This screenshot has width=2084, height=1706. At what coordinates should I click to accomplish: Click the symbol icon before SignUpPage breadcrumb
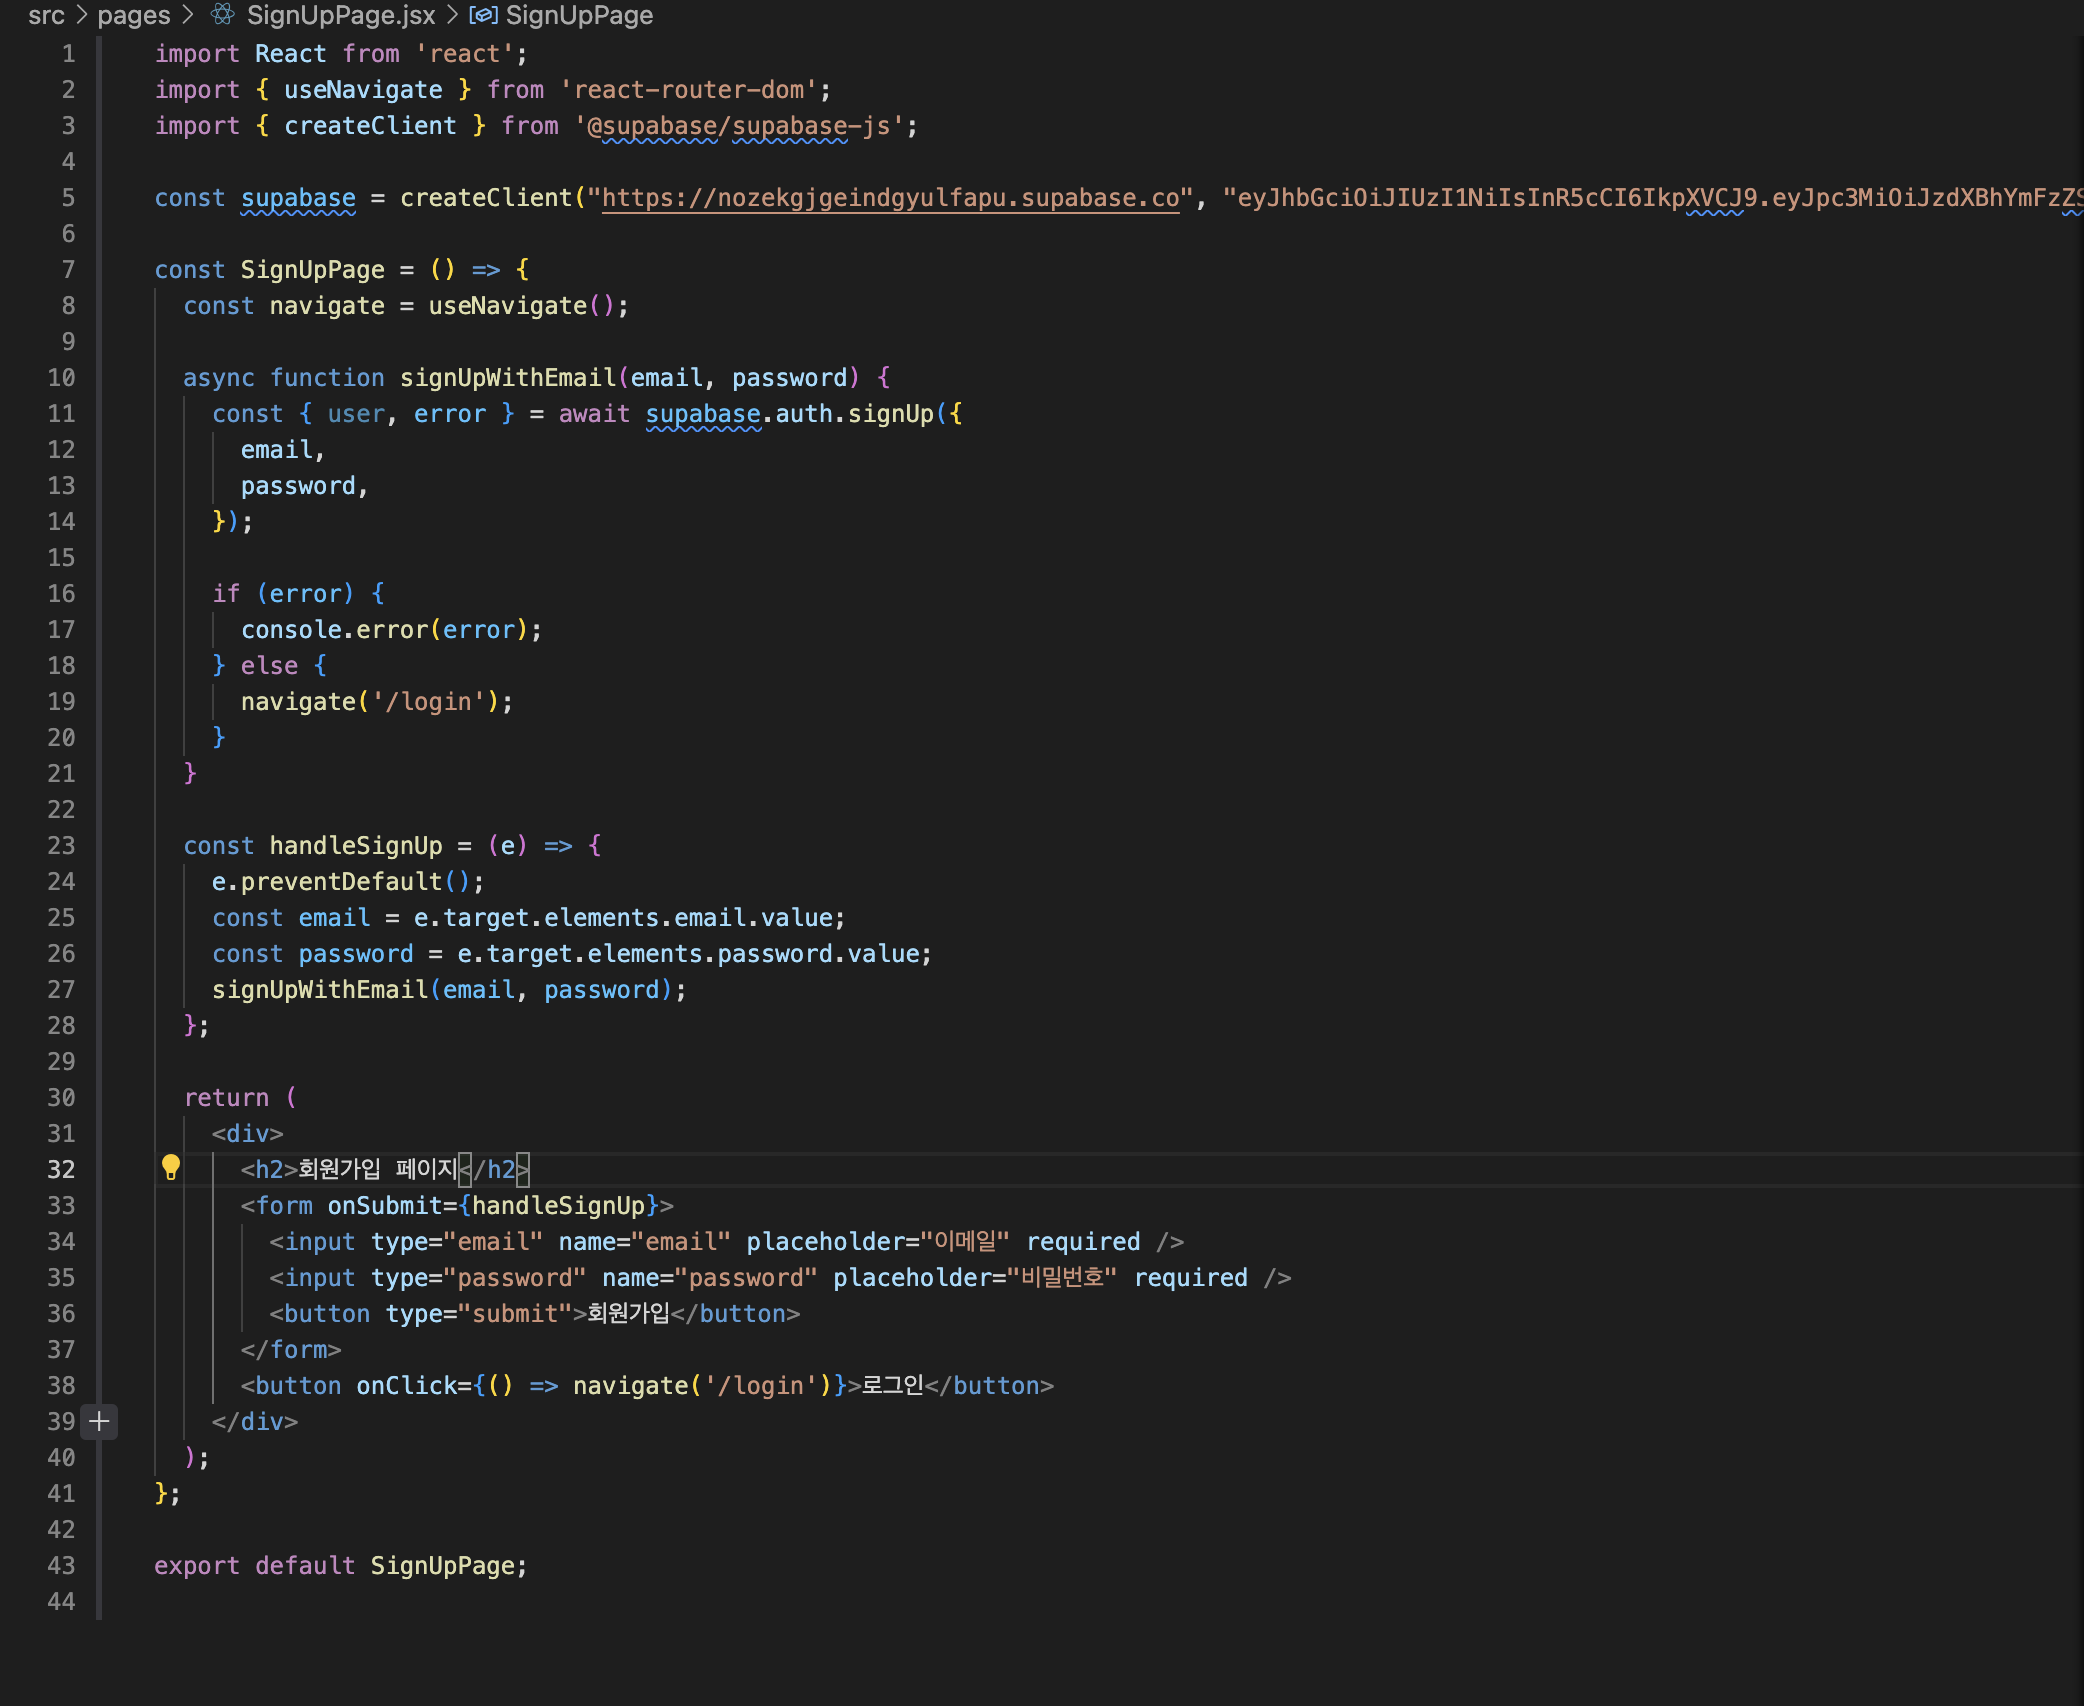(483, 15)
